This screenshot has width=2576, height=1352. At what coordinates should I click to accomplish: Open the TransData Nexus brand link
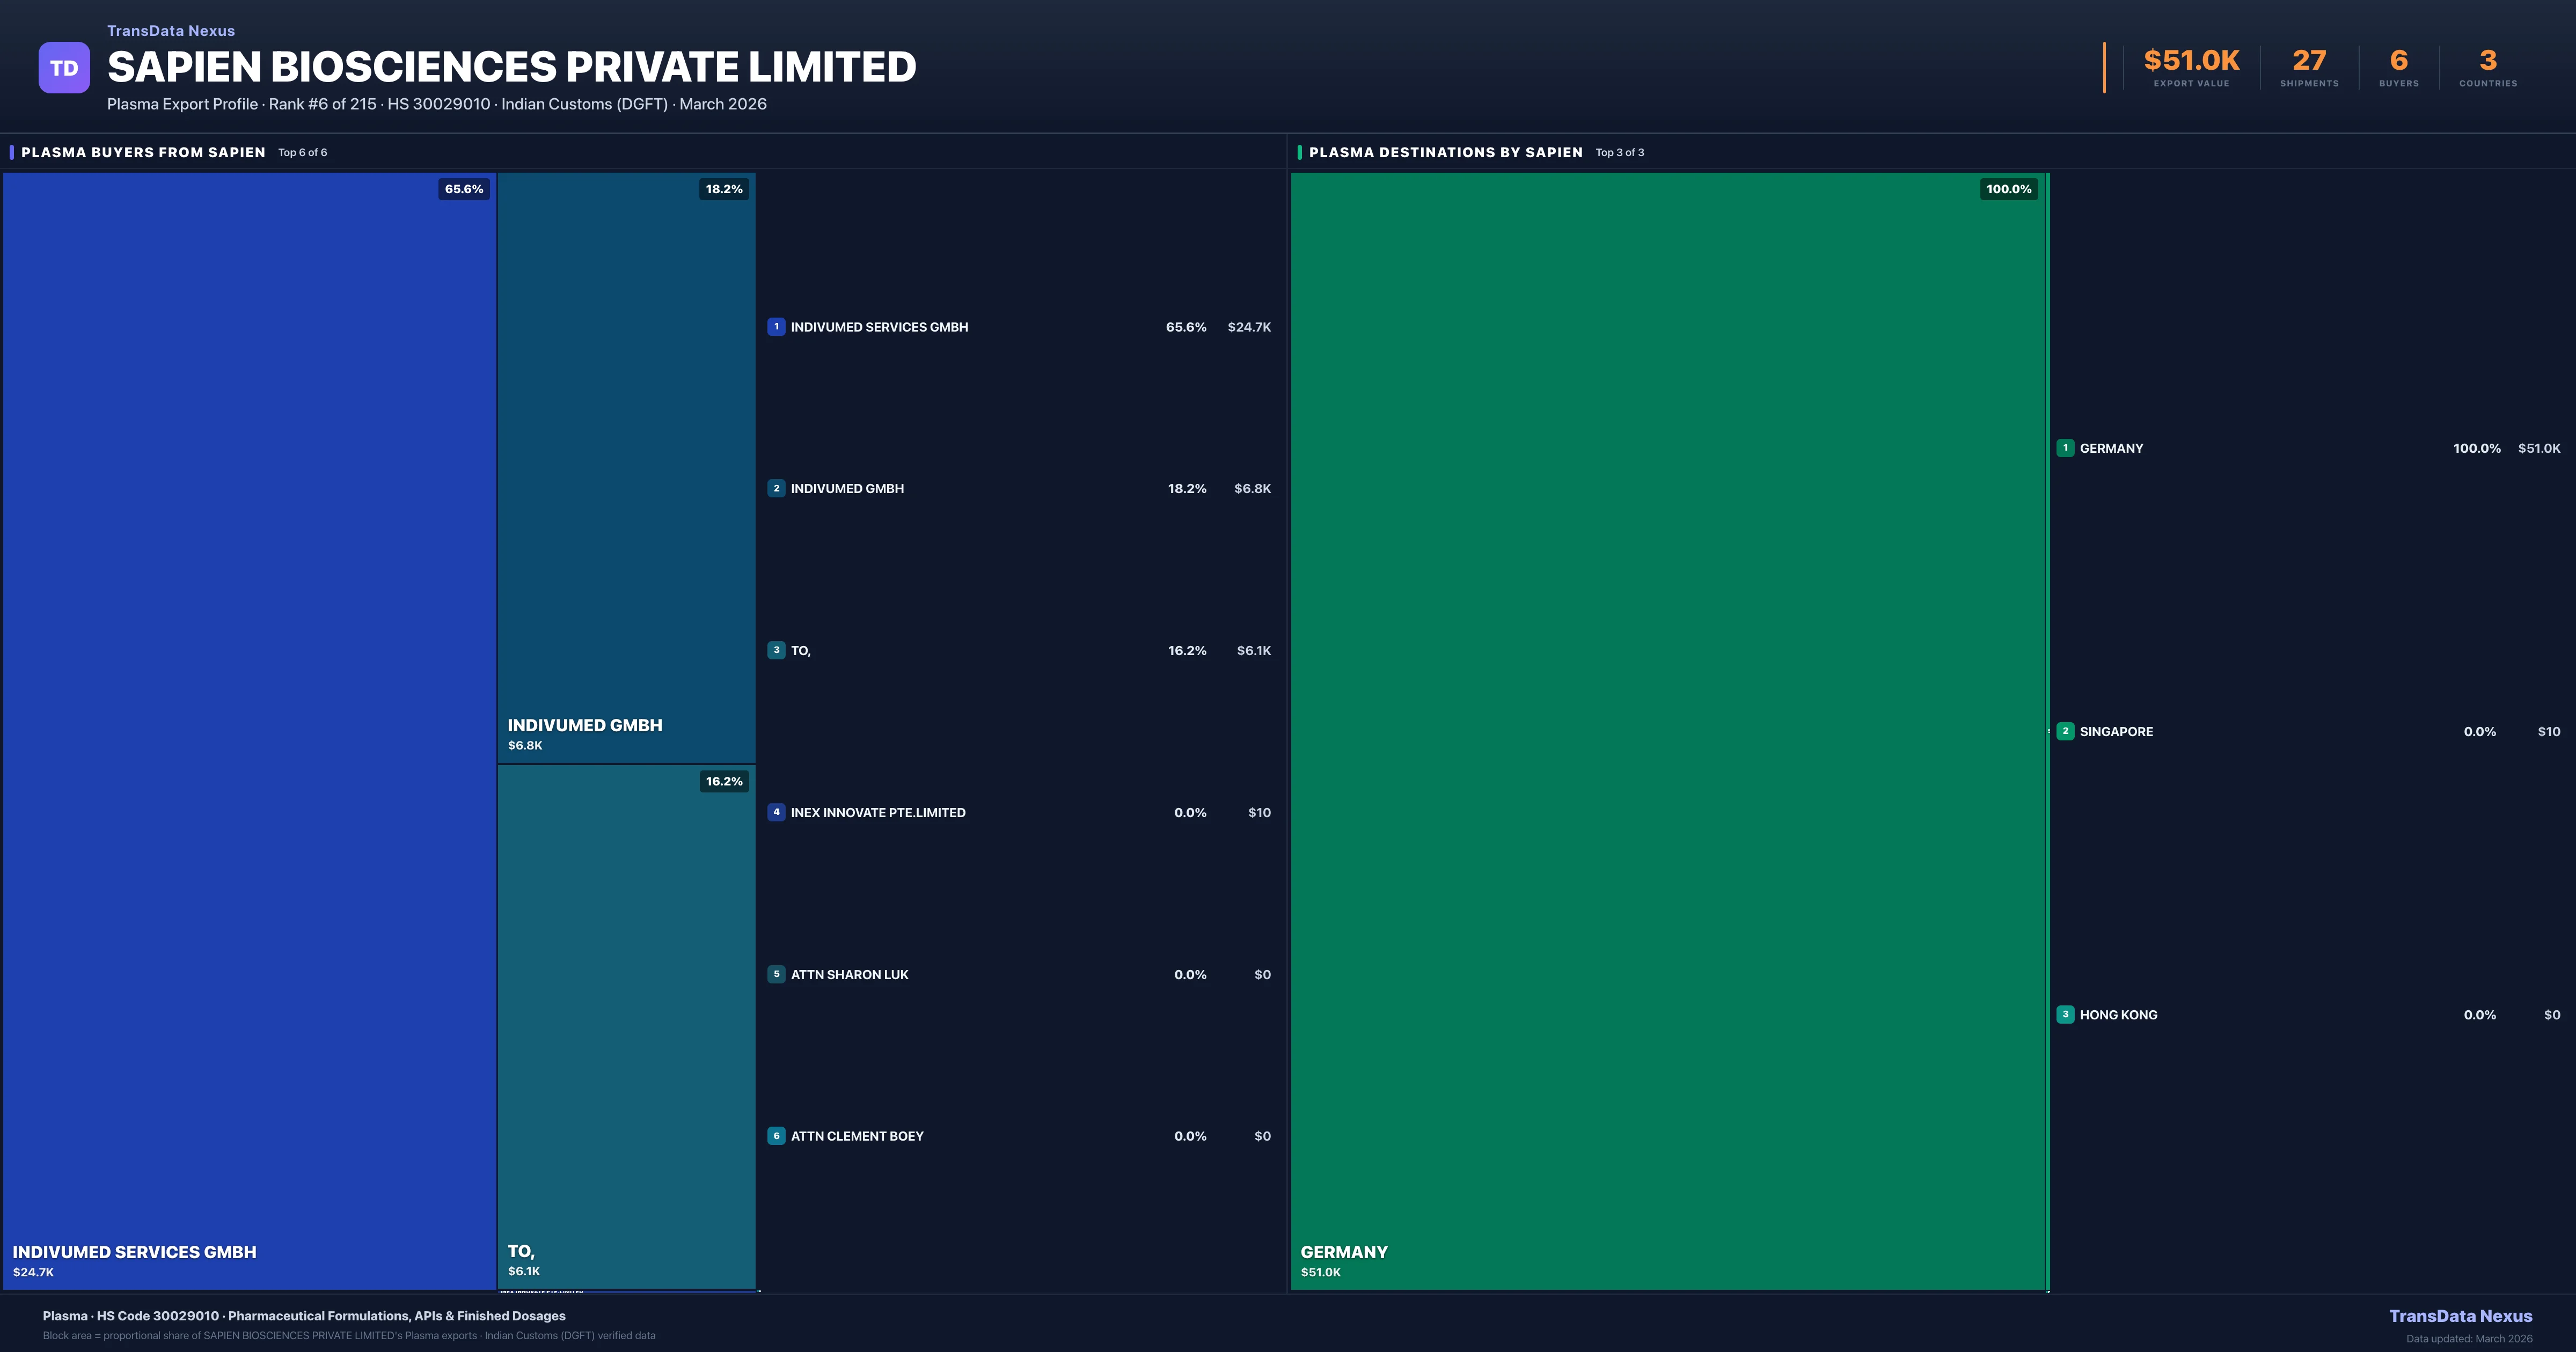(170, 30)
